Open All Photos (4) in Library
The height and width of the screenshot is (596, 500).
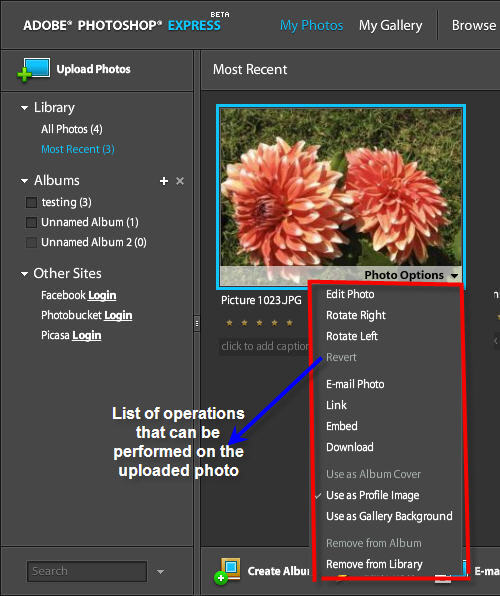tap(72, 129)
